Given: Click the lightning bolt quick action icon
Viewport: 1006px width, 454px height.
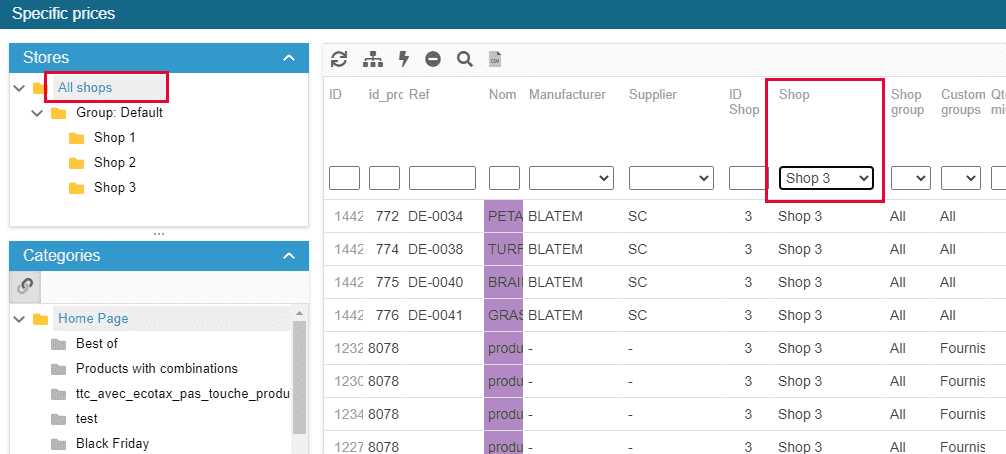Looking at the screenshot, I should pyautogui.click(x=404, y=59).
